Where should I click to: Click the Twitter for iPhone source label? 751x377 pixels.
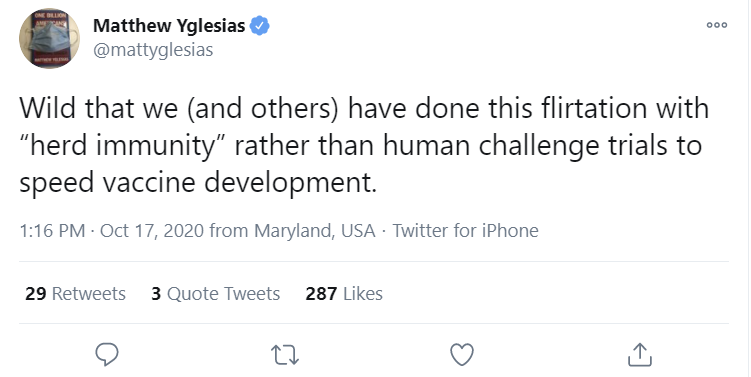466,230
